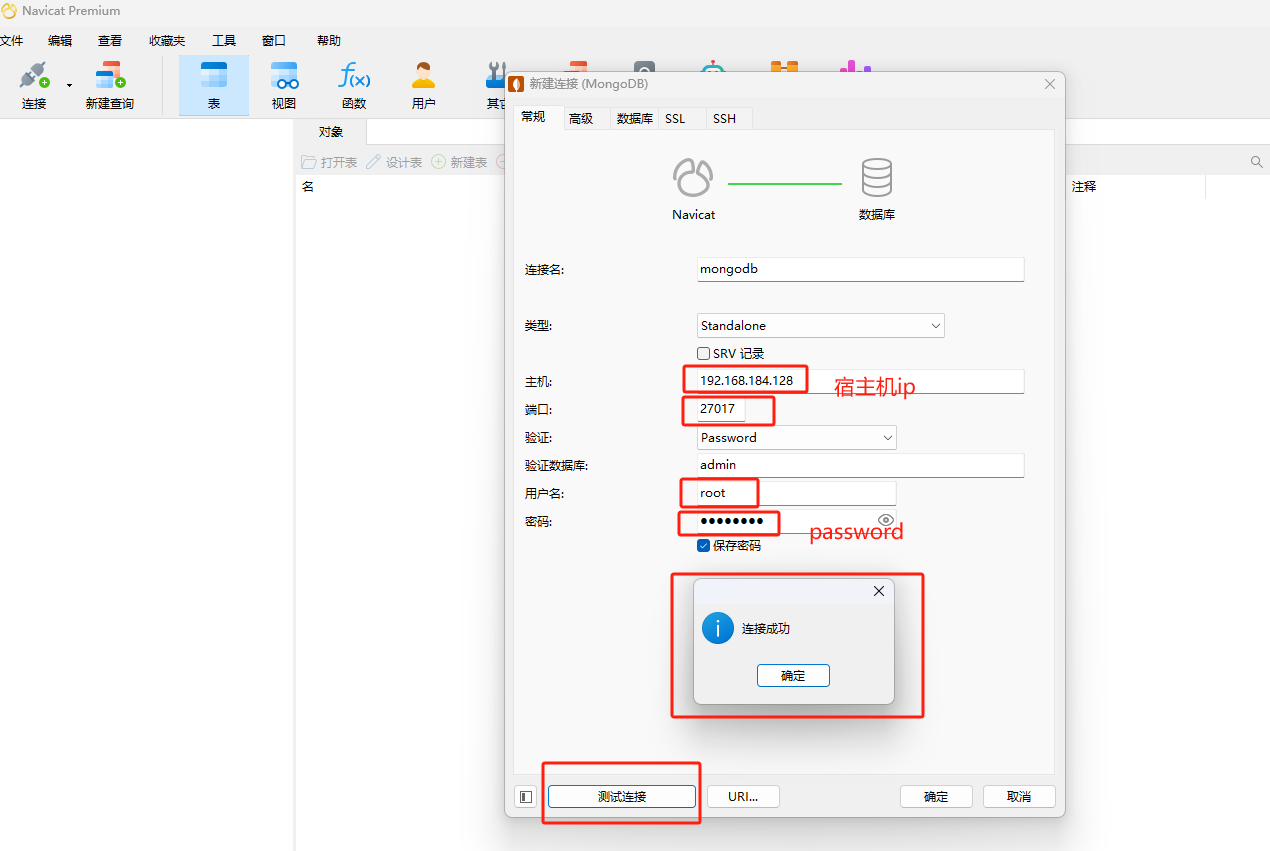Click the Navicat logo in the dialog

pyautogui.click(x=693, y=178)
